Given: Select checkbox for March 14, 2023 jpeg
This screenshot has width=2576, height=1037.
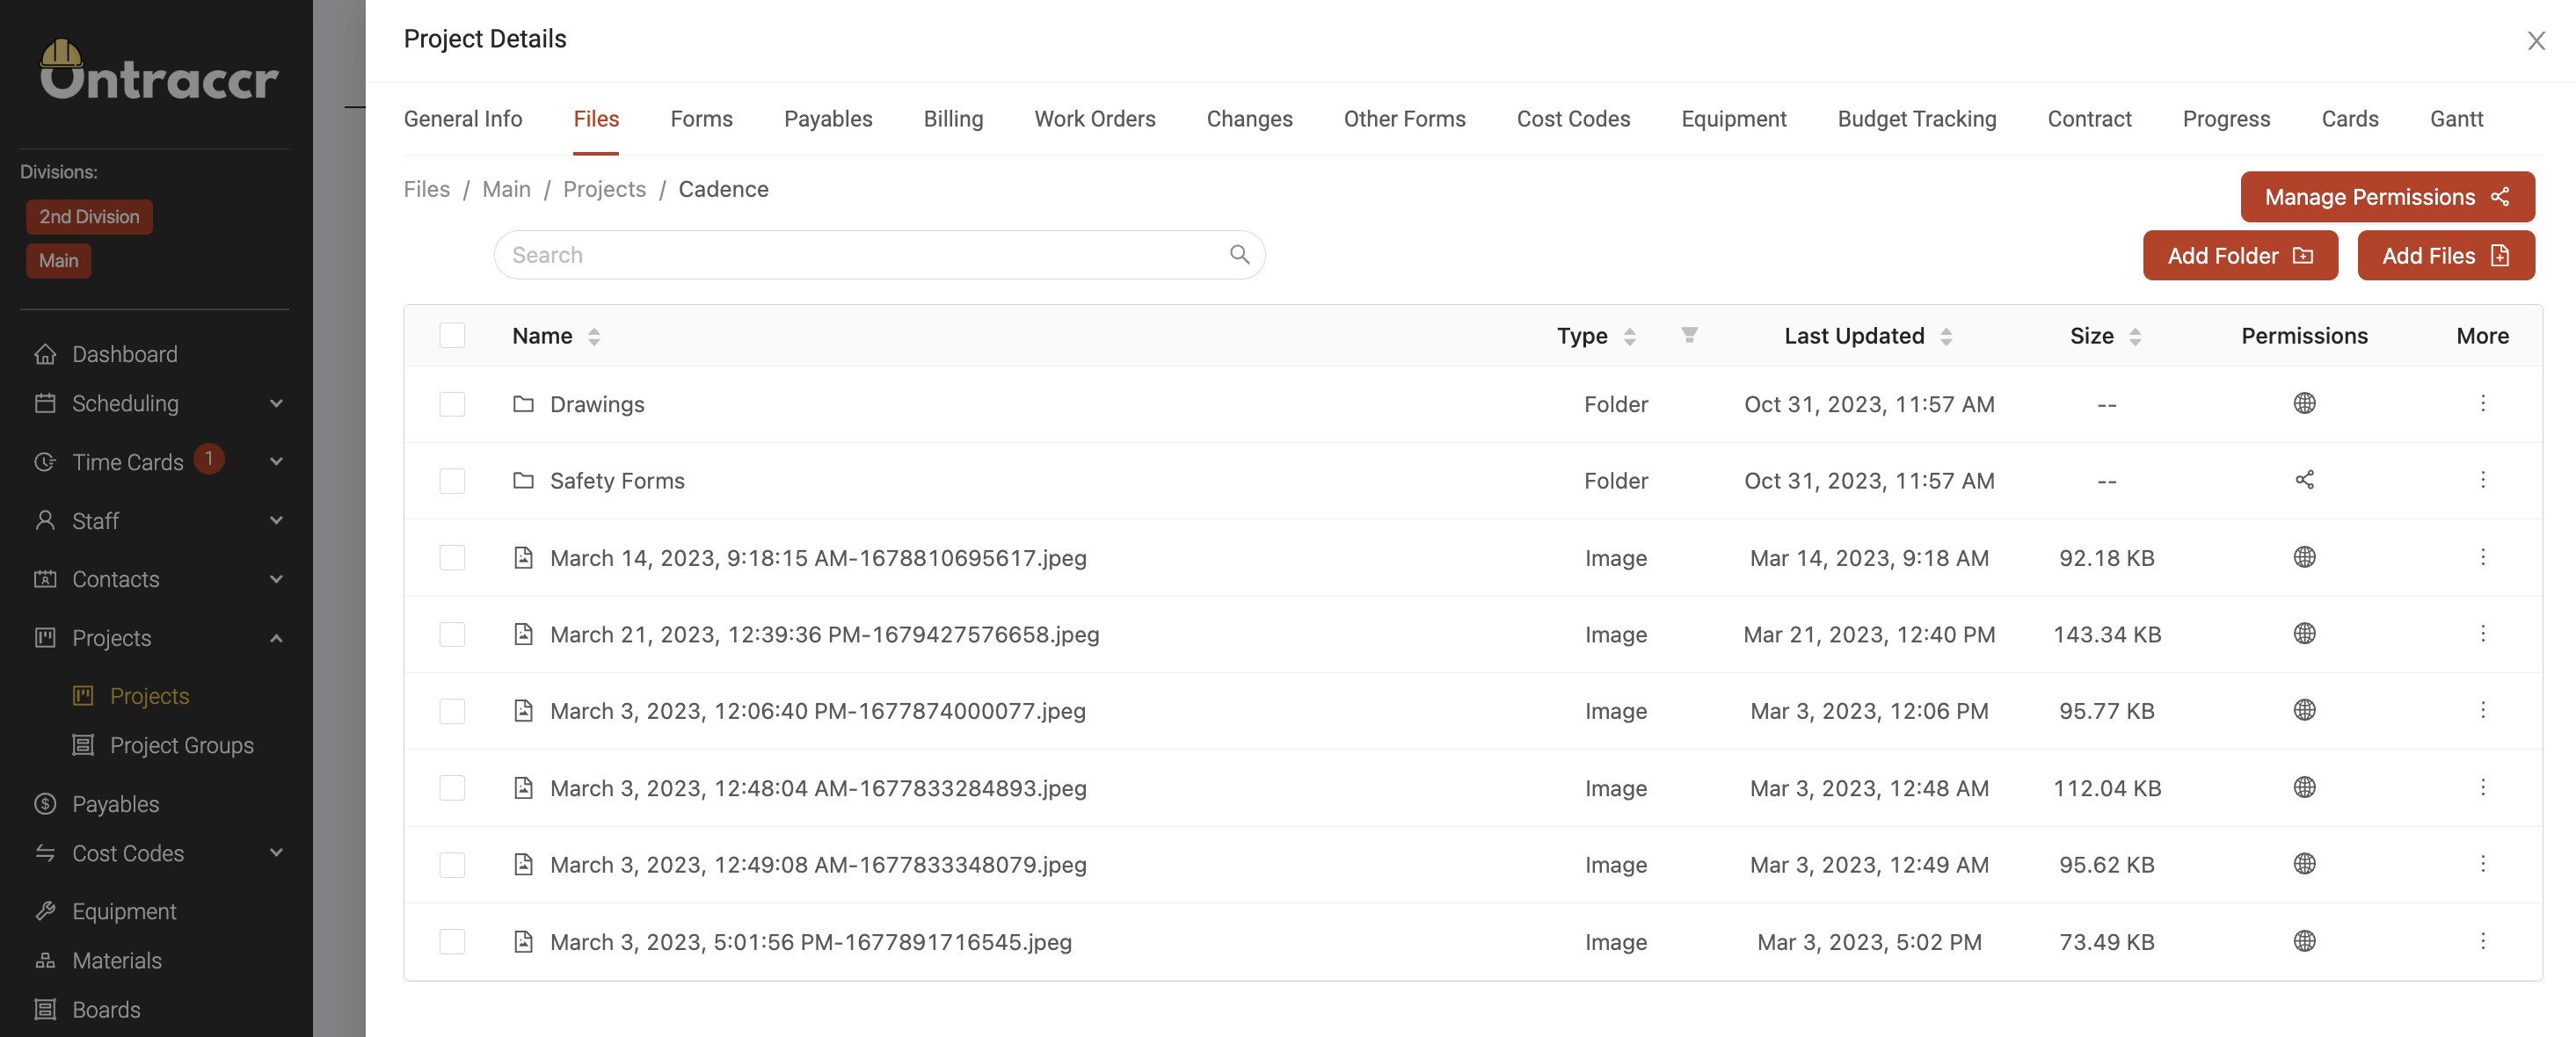Looking at the screenshot, I should click(x=452, y=557).
